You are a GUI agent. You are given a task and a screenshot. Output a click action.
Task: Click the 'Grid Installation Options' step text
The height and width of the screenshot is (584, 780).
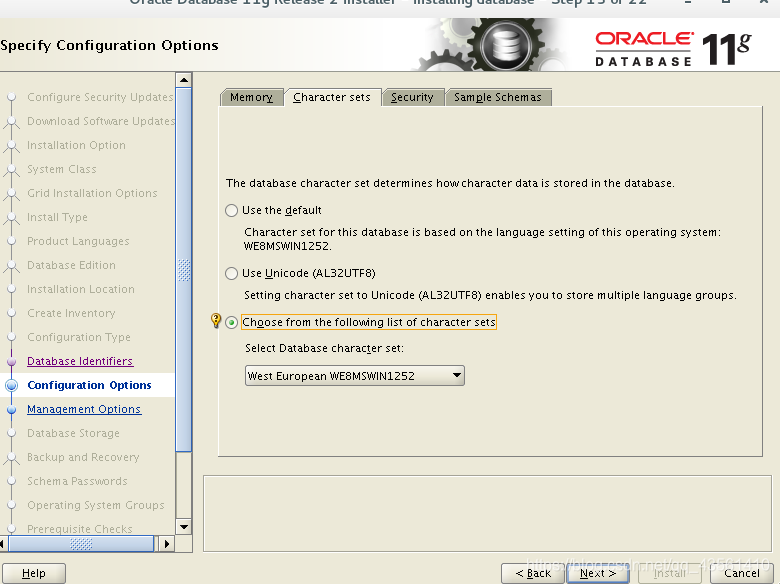point(92,193)
